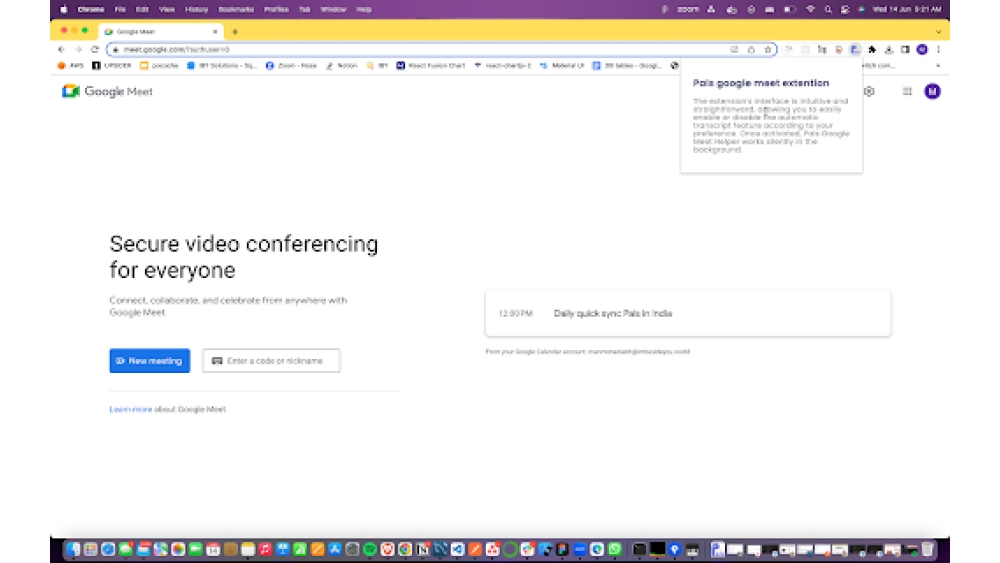Open the Zoom bookmark
This screenshot has width=1000, height=563.
[x=291, y=65]
